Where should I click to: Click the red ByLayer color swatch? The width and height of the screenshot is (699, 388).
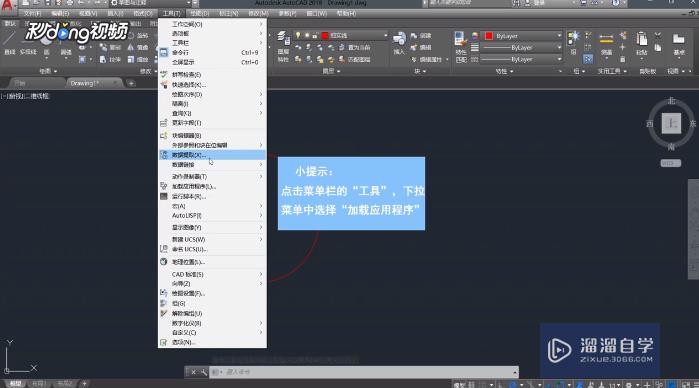pos(489,36)
